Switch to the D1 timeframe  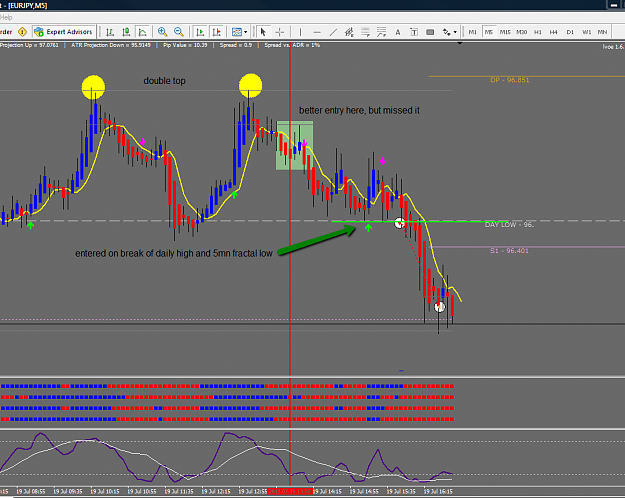[x=570, y=32]
